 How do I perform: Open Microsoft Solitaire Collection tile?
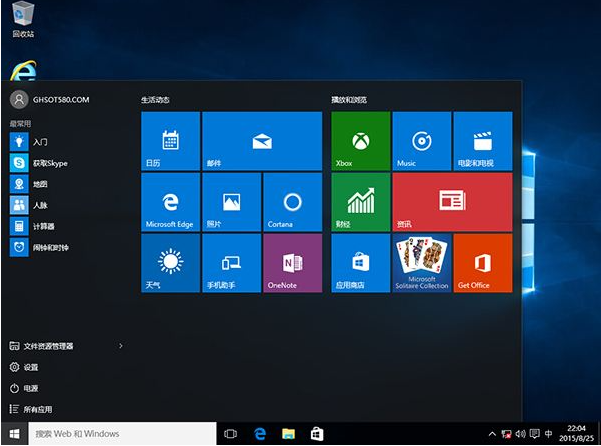421,263
